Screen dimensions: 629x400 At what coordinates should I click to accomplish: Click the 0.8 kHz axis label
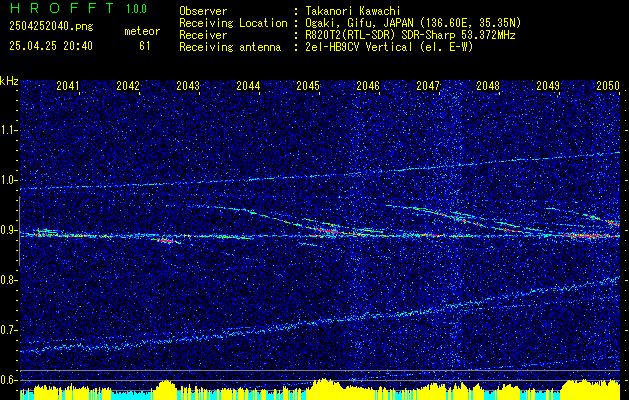[9, 280]
